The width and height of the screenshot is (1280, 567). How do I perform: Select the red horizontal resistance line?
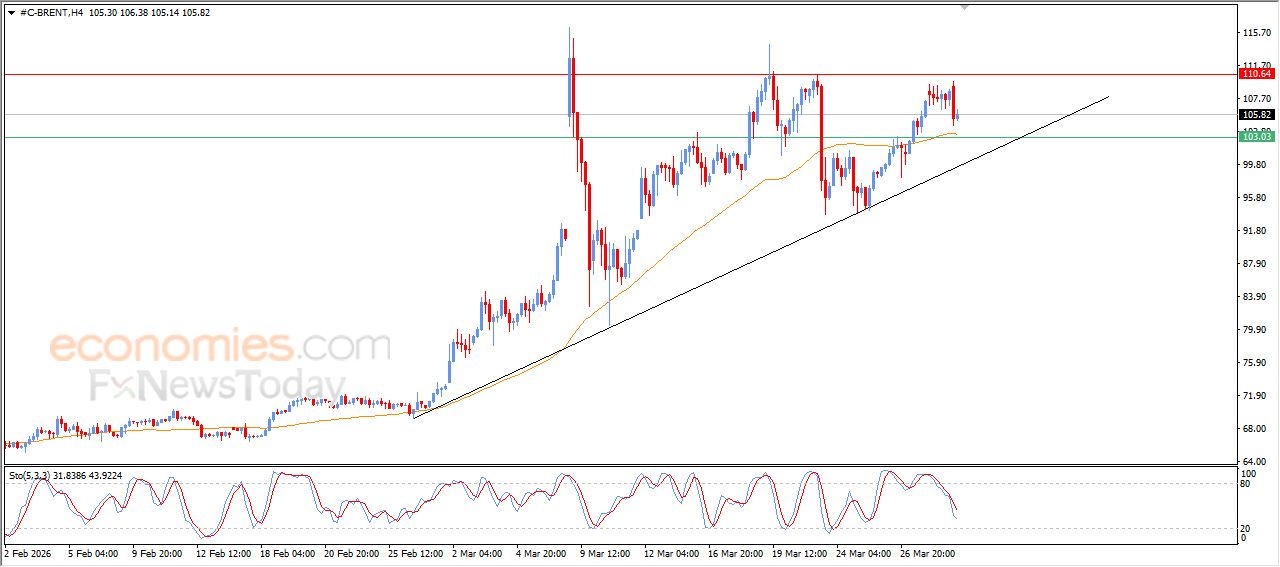coord(400,74)
